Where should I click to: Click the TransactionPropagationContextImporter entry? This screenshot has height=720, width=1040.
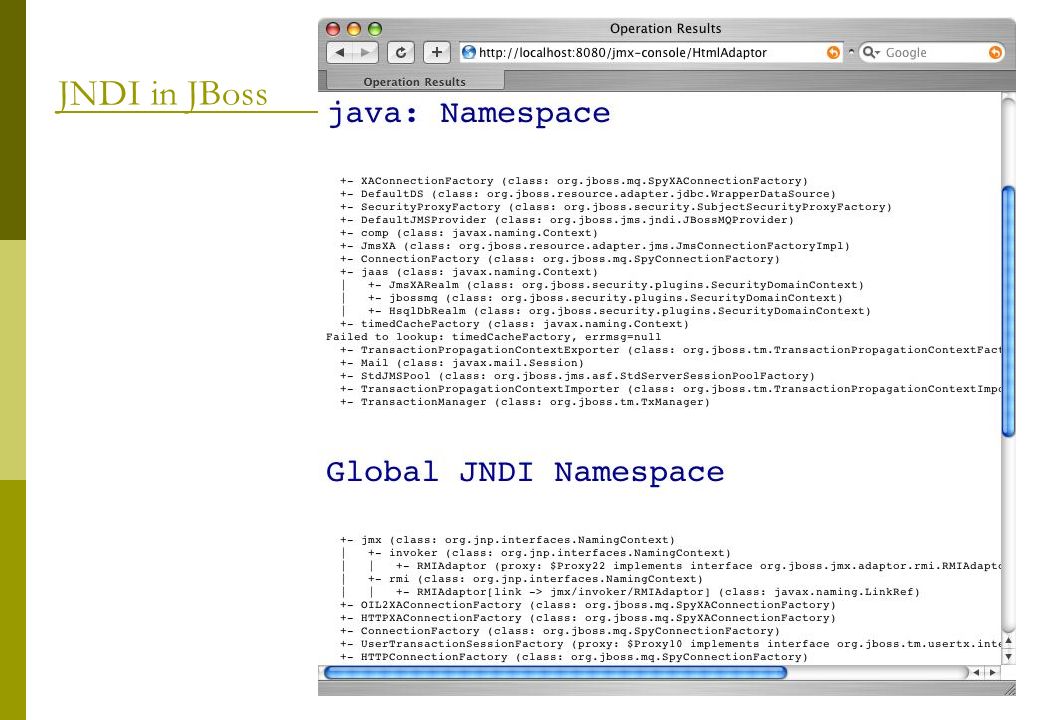point(671,389)
